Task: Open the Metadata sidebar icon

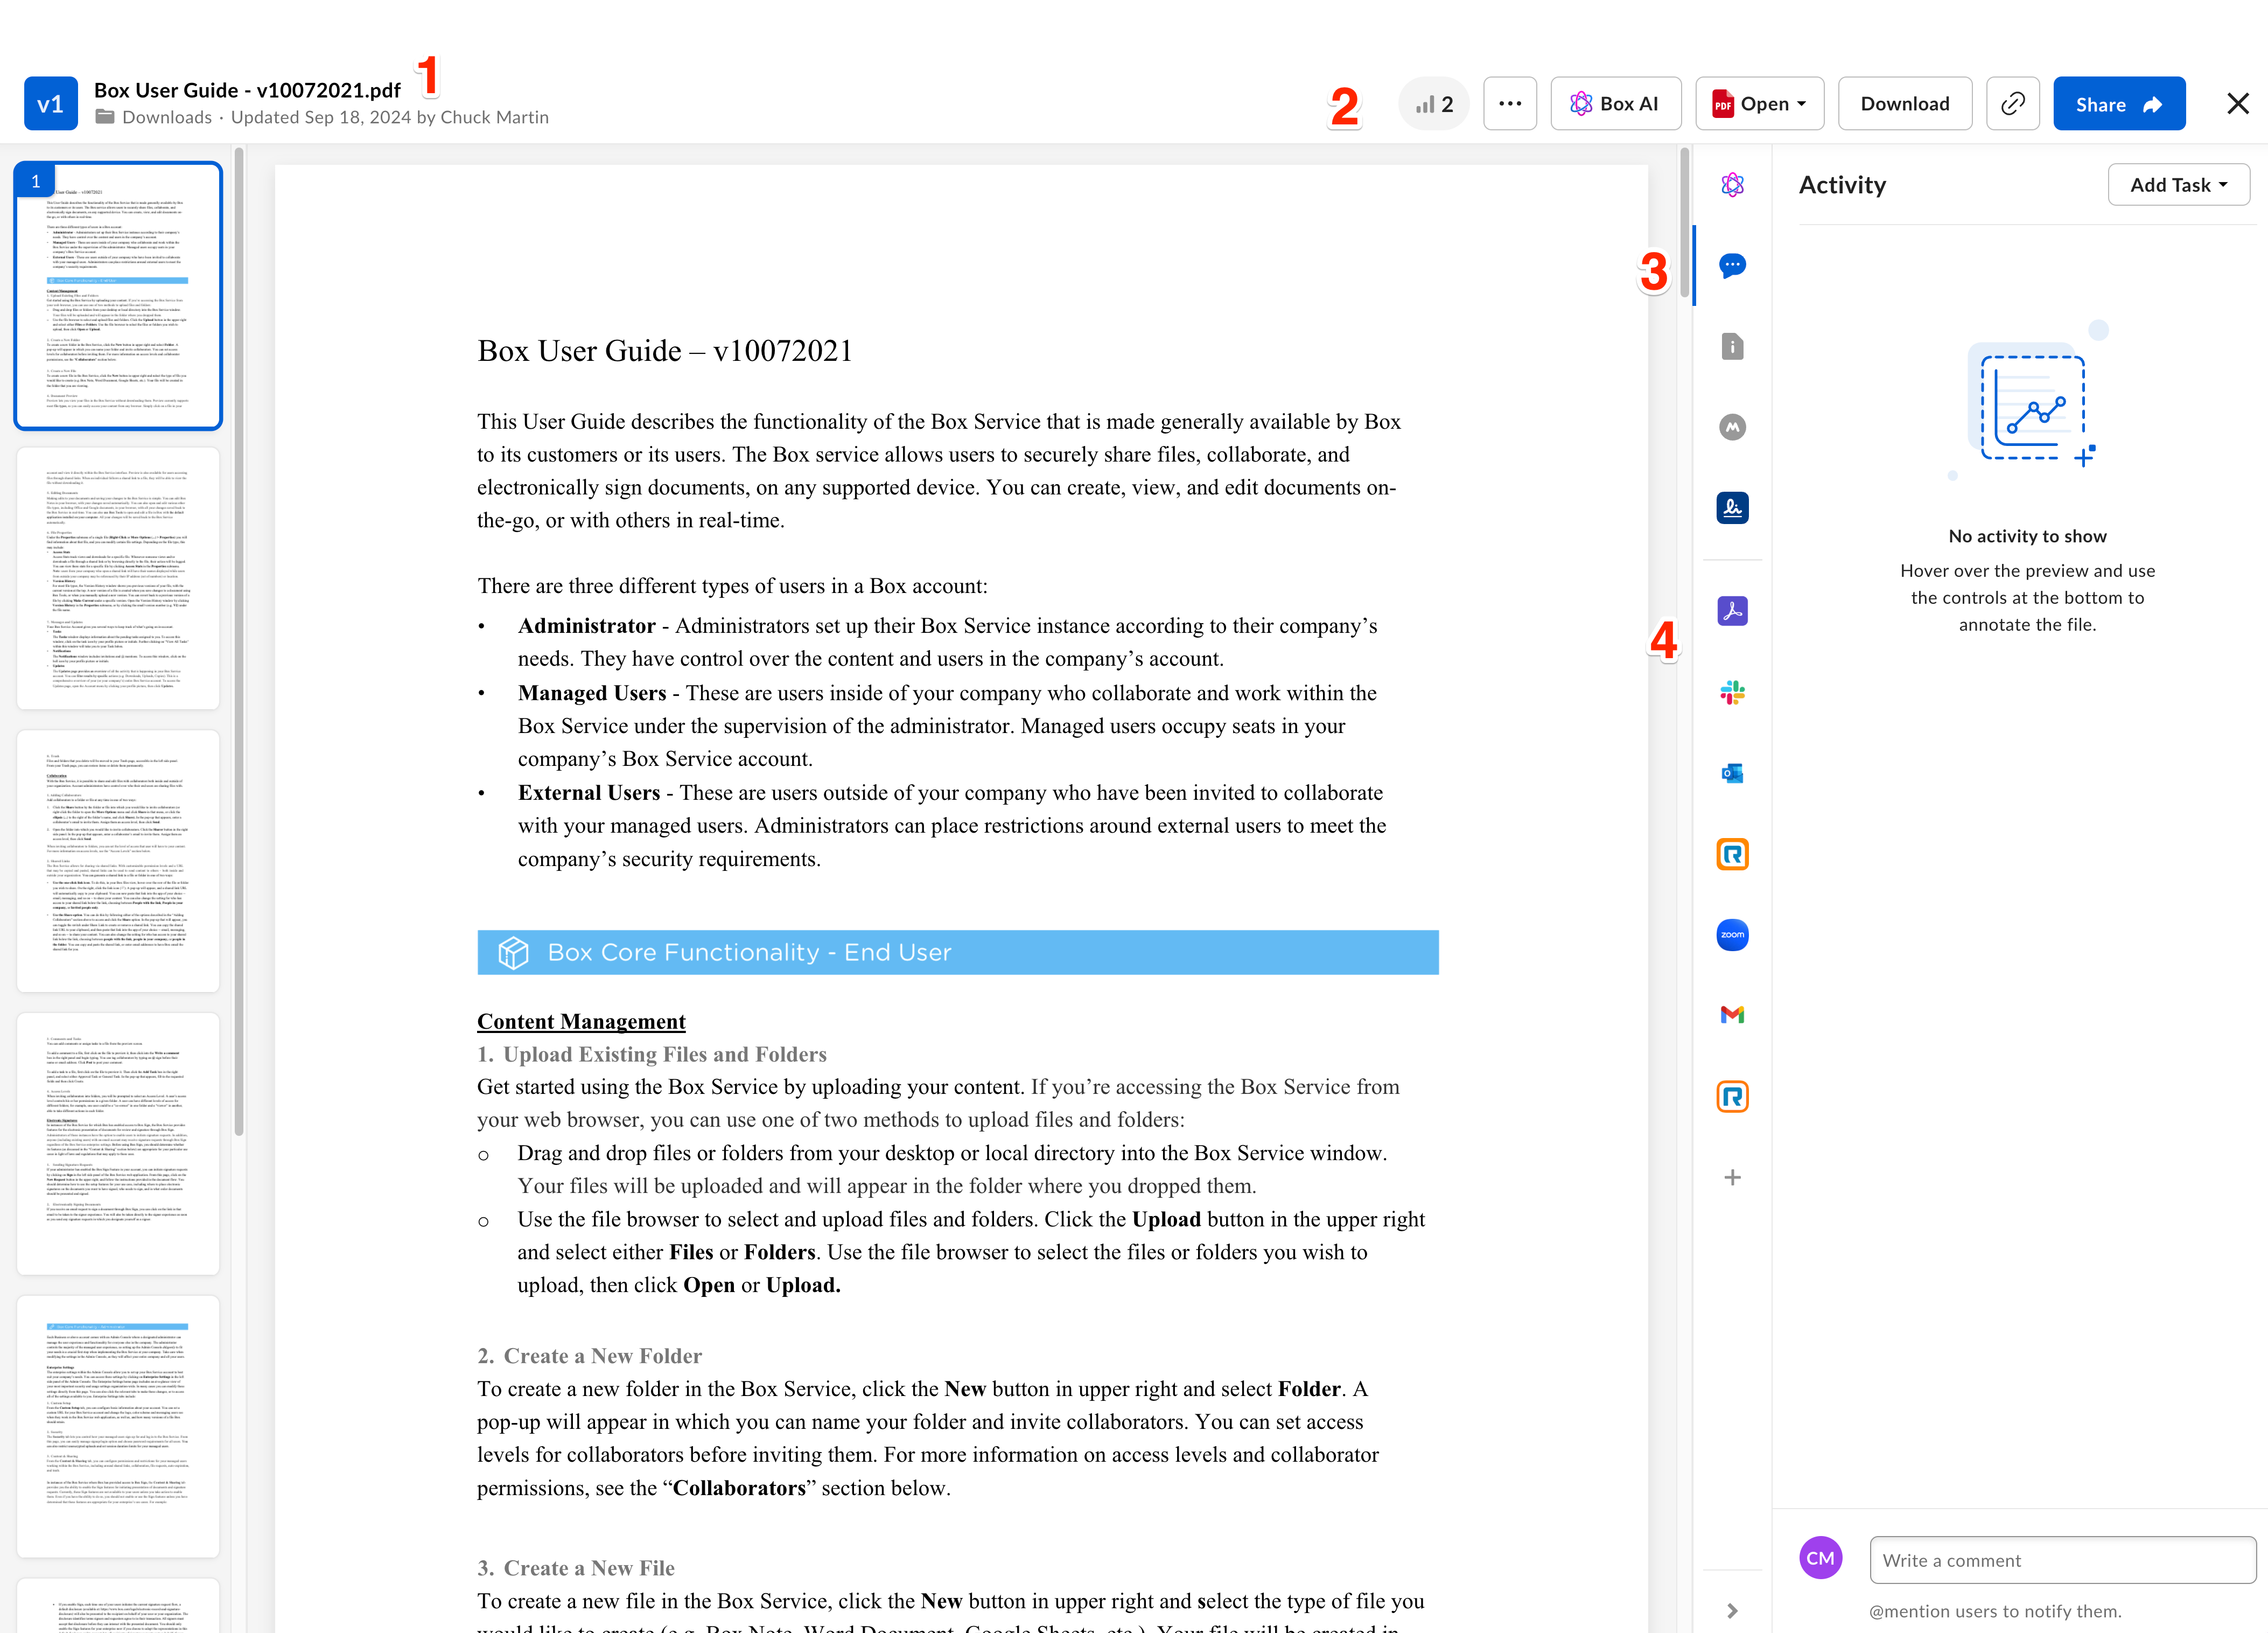Action: tap(1732, 428)
